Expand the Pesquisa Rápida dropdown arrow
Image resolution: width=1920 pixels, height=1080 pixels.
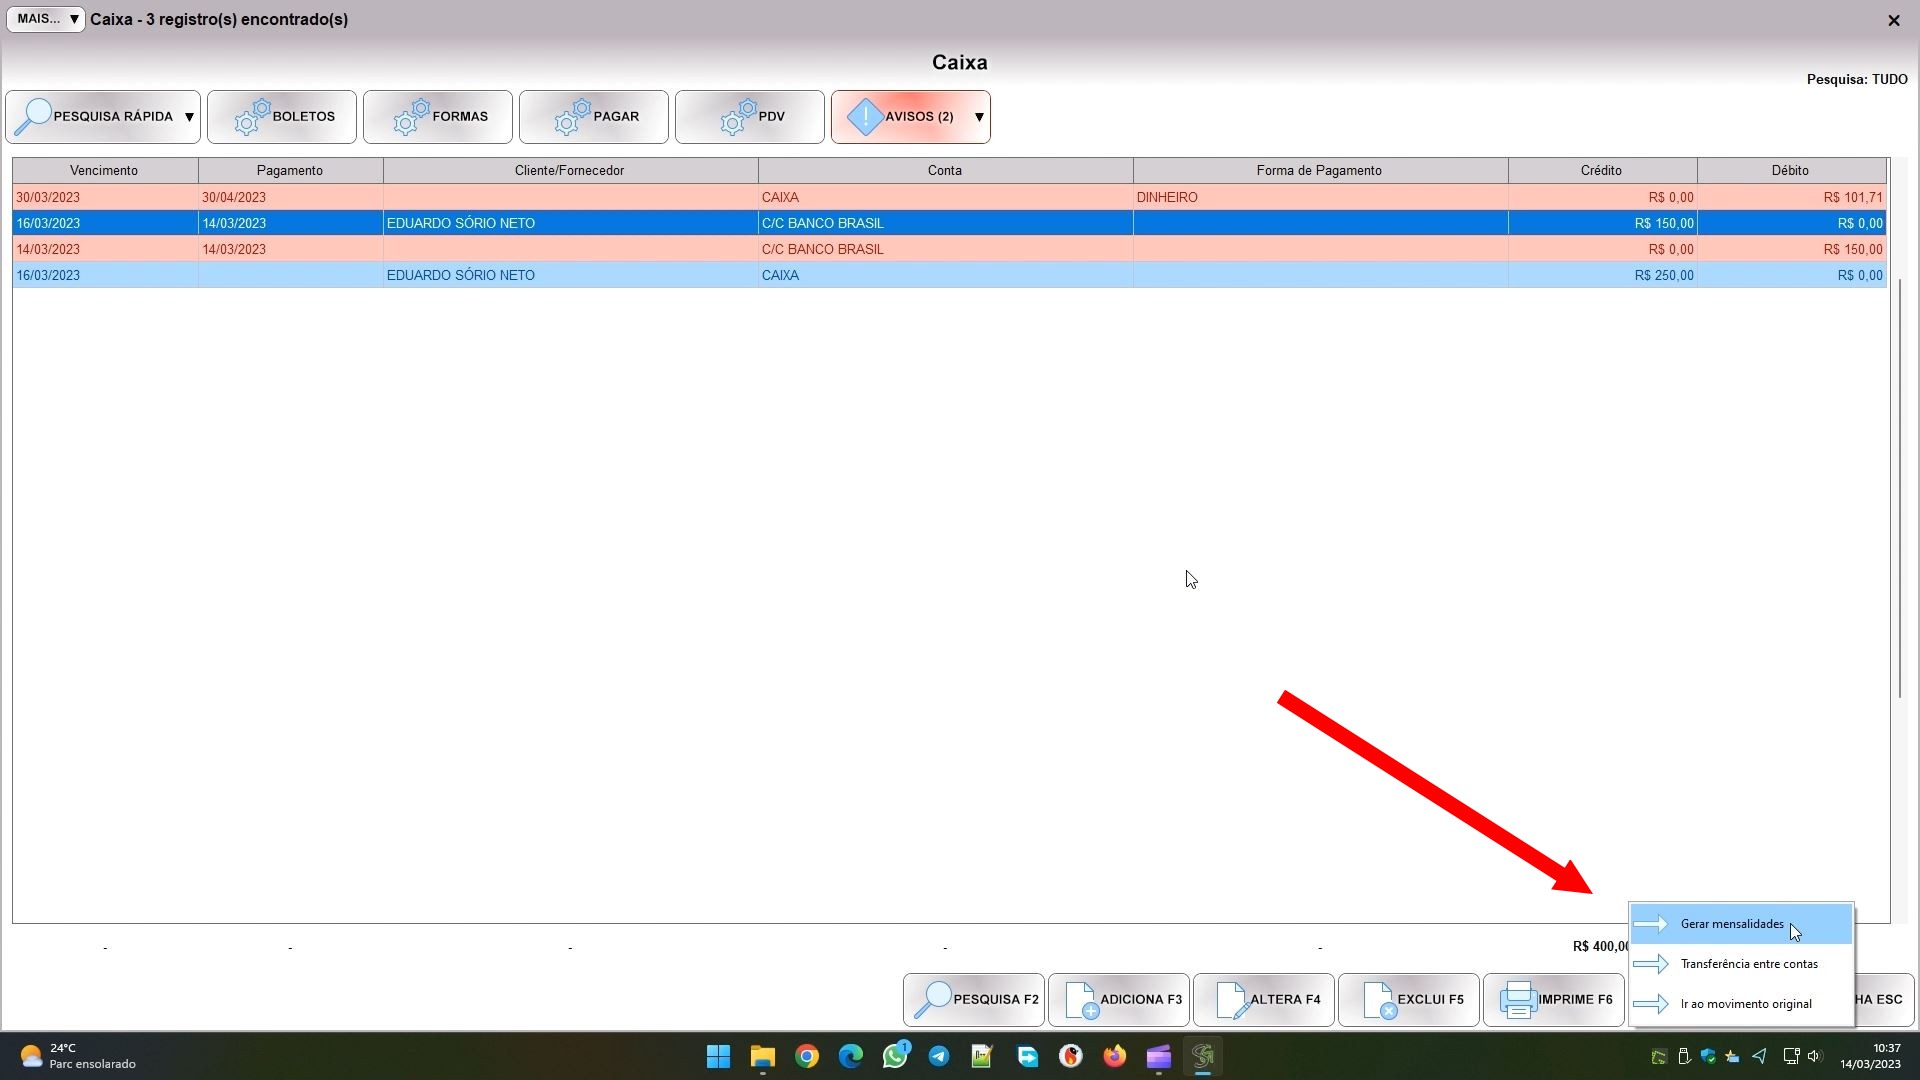pyautogui.click(x=189, y=117)
